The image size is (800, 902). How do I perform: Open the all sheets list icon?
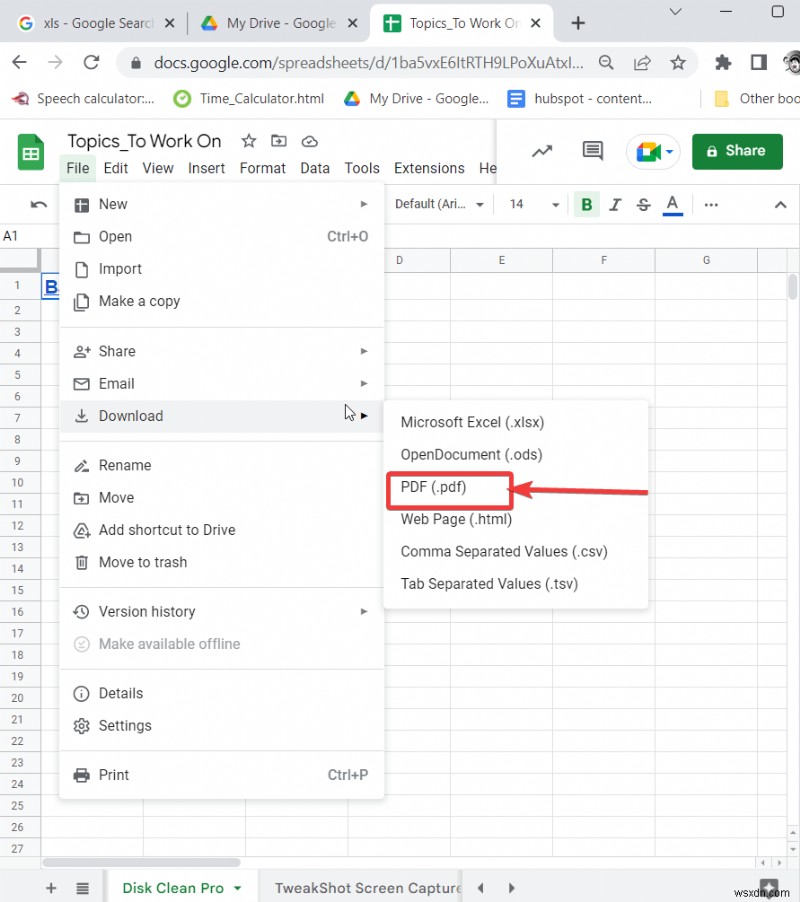point(83,887)
